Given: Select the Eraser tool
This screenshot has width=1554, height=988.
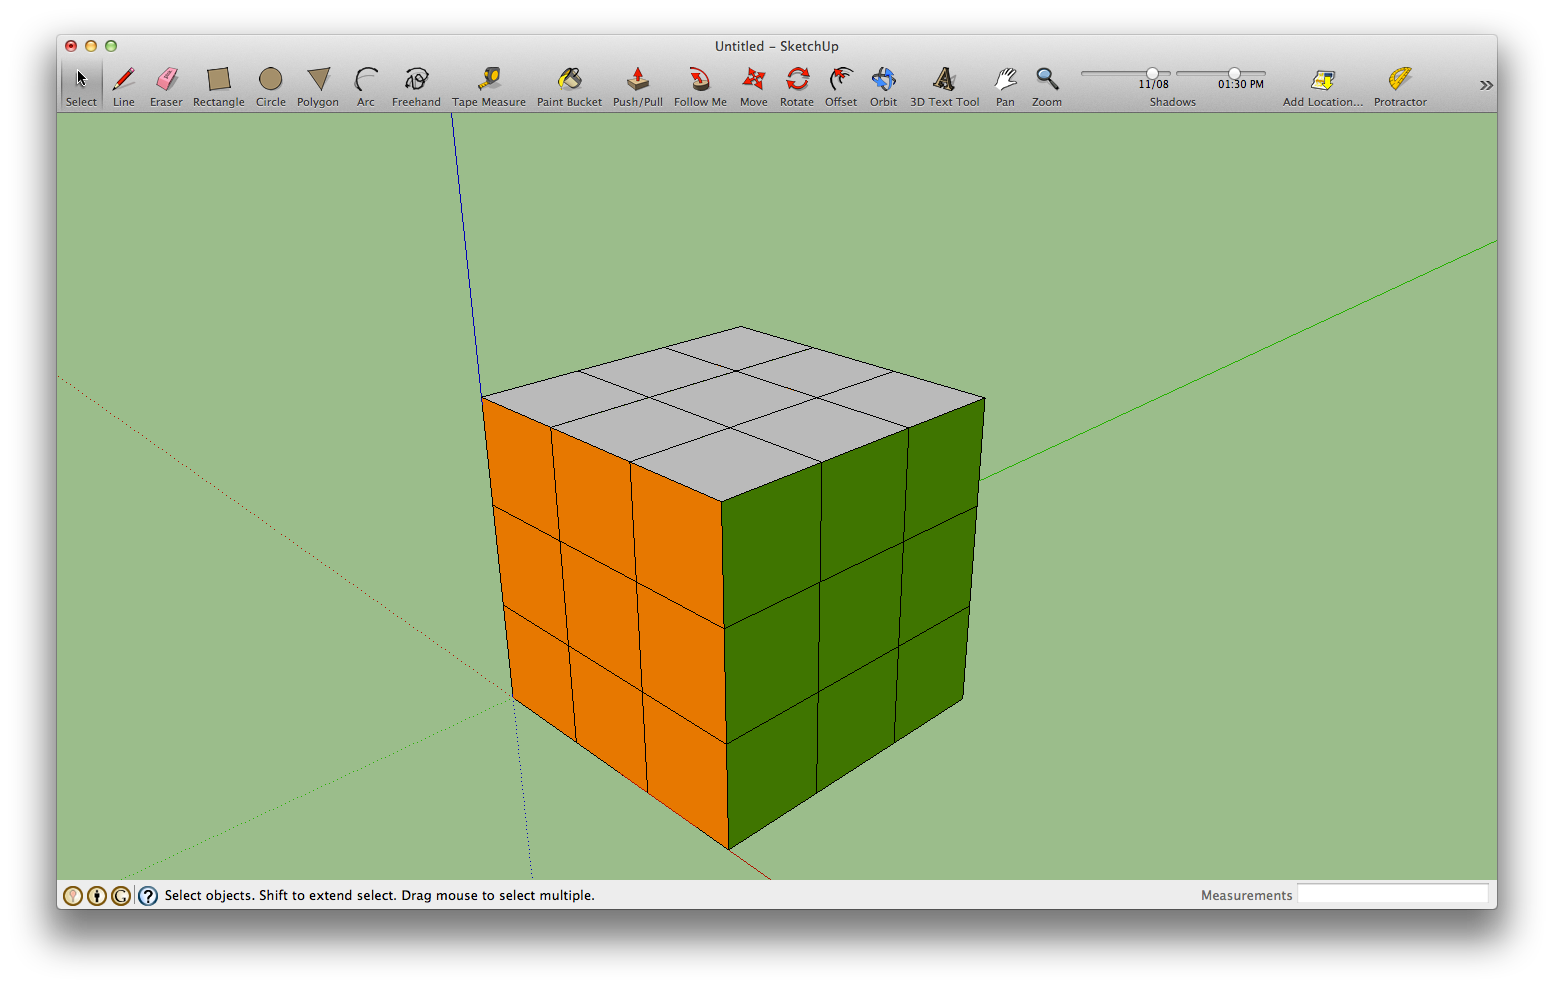Looking at the screenshot, I should coord(166,80).
